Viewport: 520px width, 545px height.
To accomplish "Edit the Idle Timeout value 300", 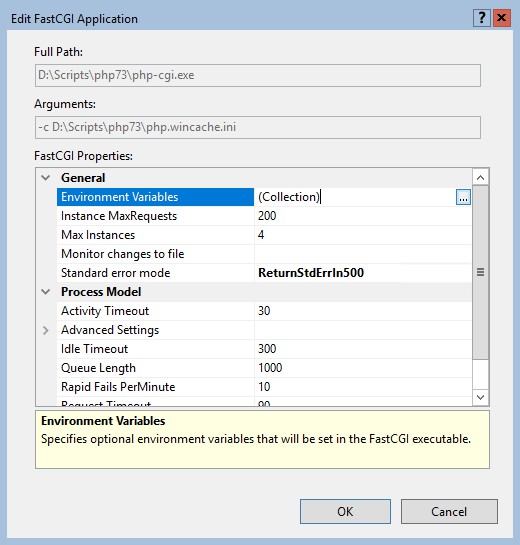I will [x=363, y=349].
